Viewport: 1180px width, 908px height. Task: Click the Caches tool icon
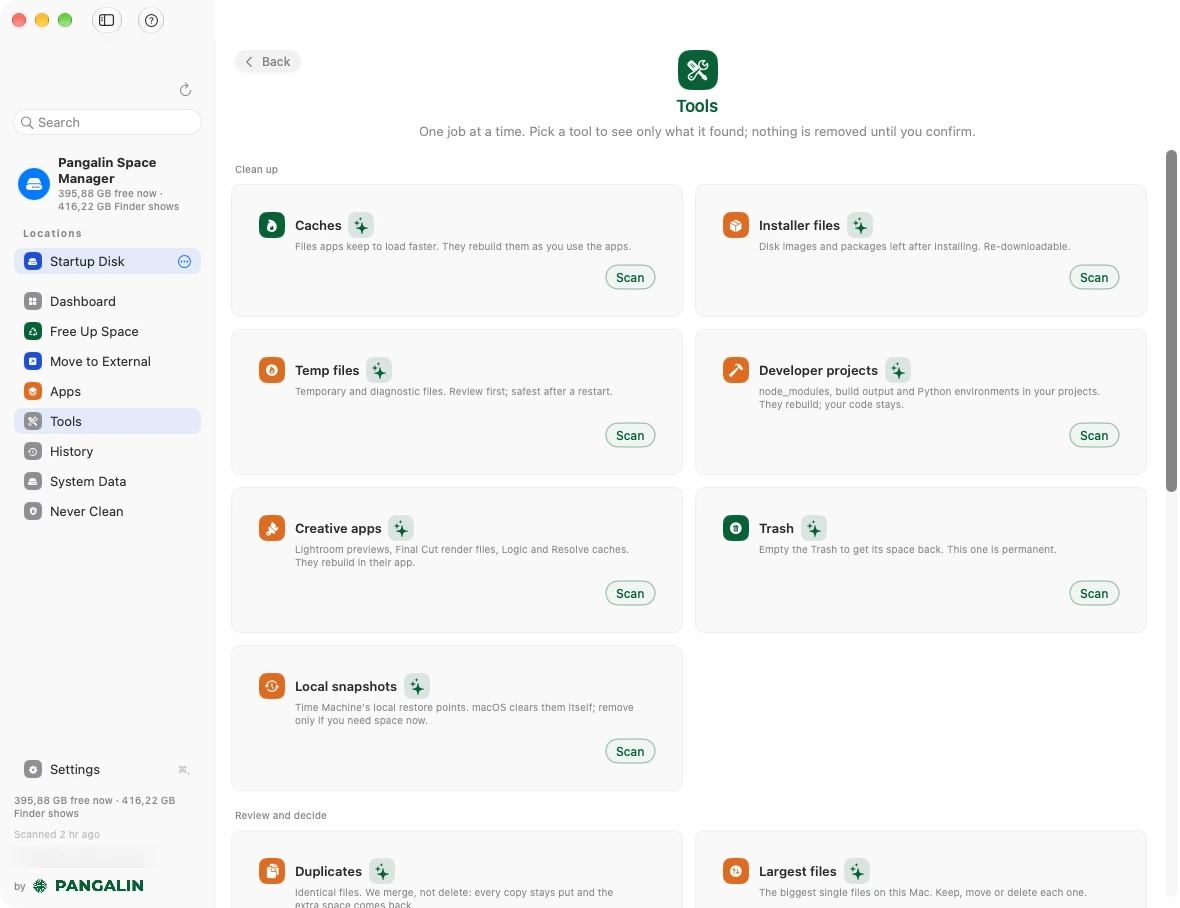(x=272, y=225)
